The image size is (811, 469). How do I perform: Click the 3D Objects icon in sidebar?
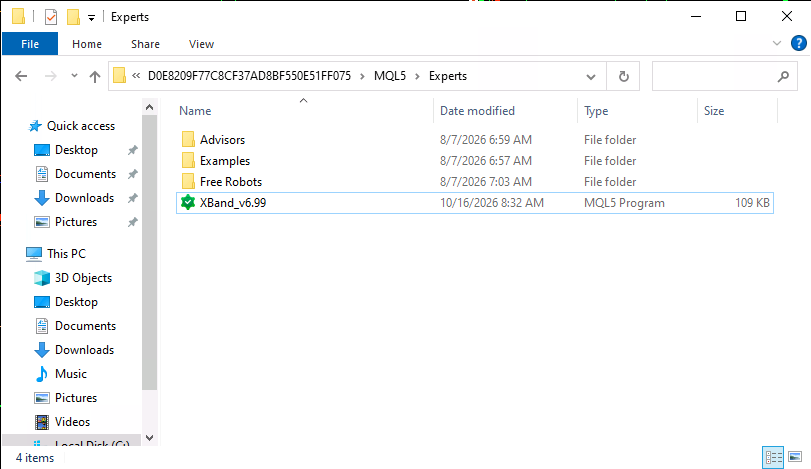42,278
